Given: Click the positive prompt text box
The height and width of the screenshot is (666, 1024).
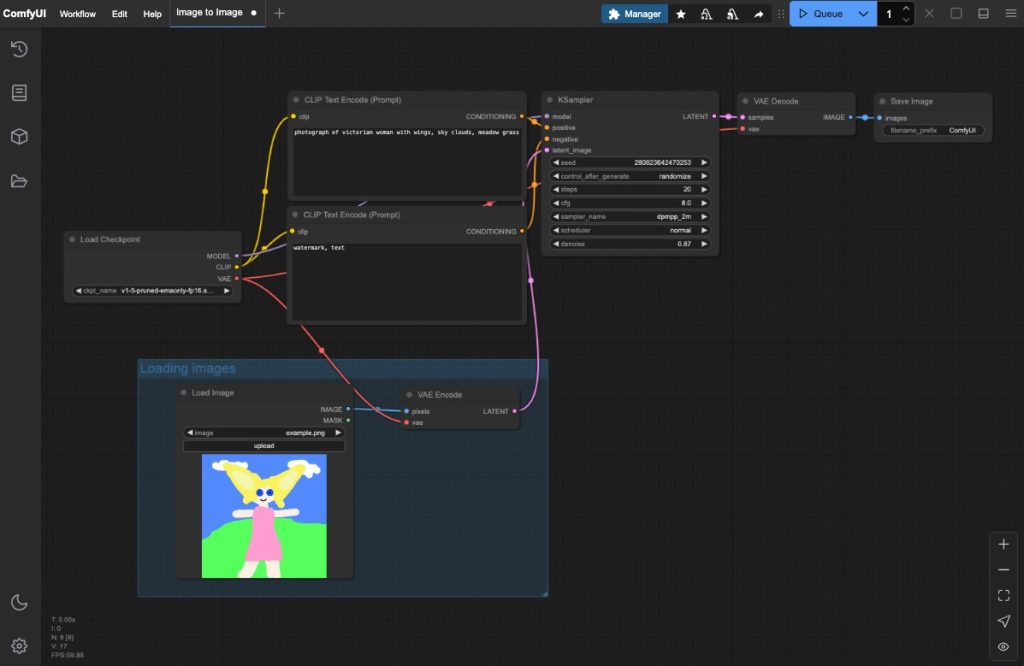Looking at the screenshot, I should (406, 160).
